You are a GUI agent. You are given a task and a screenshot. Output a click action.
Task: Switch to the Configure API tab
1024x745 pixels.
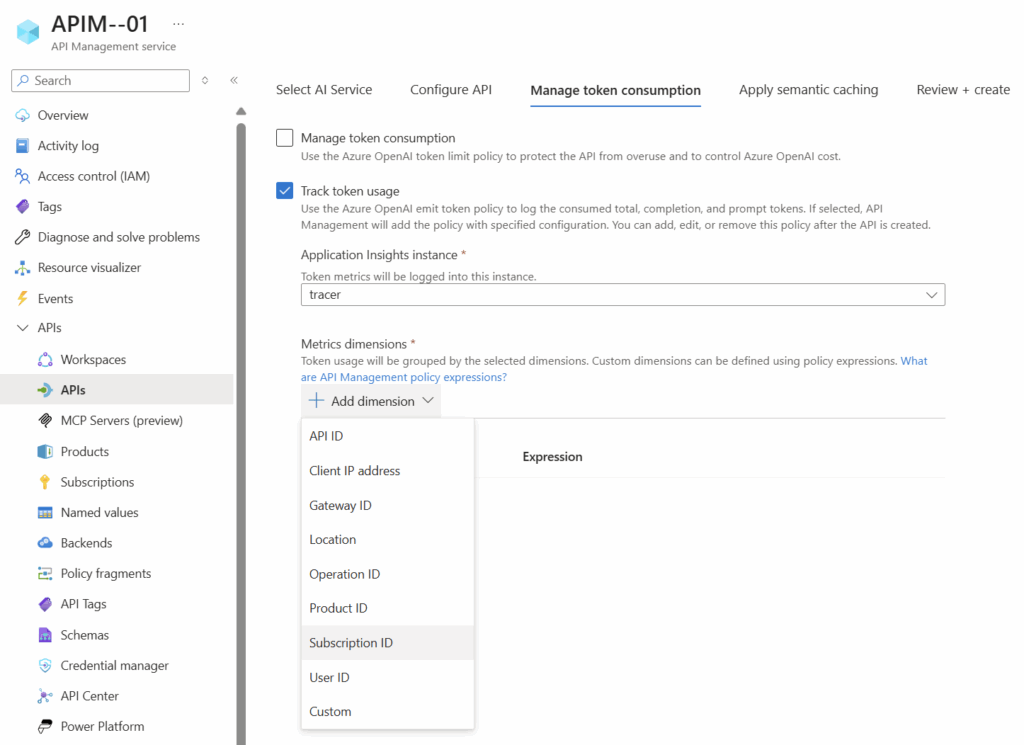451,90
